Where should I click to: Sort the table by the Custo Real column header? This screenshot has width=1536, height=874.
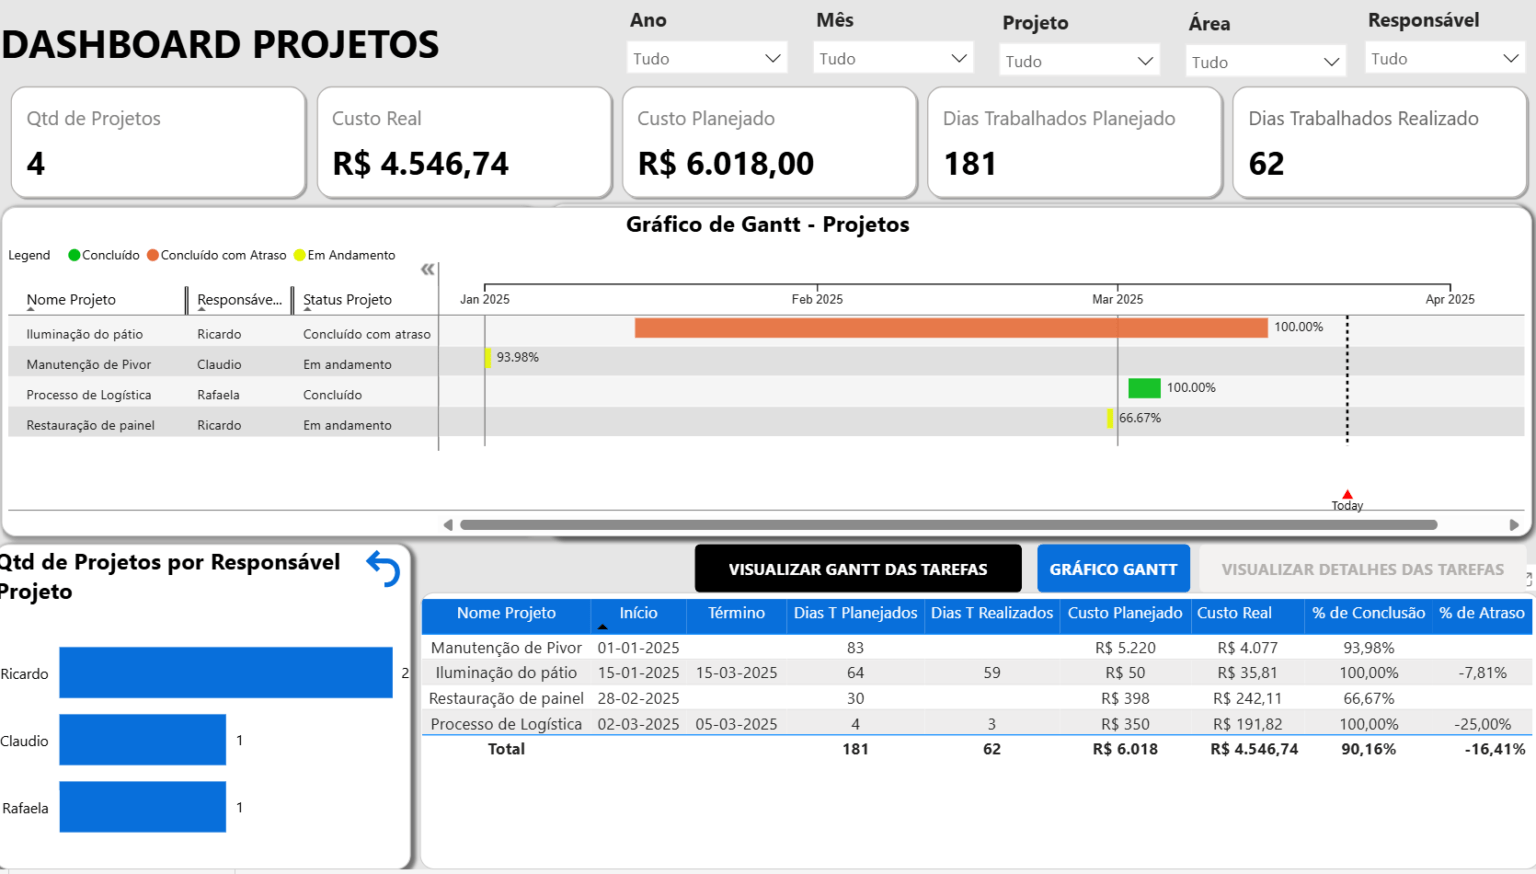tap(1234, 614)
